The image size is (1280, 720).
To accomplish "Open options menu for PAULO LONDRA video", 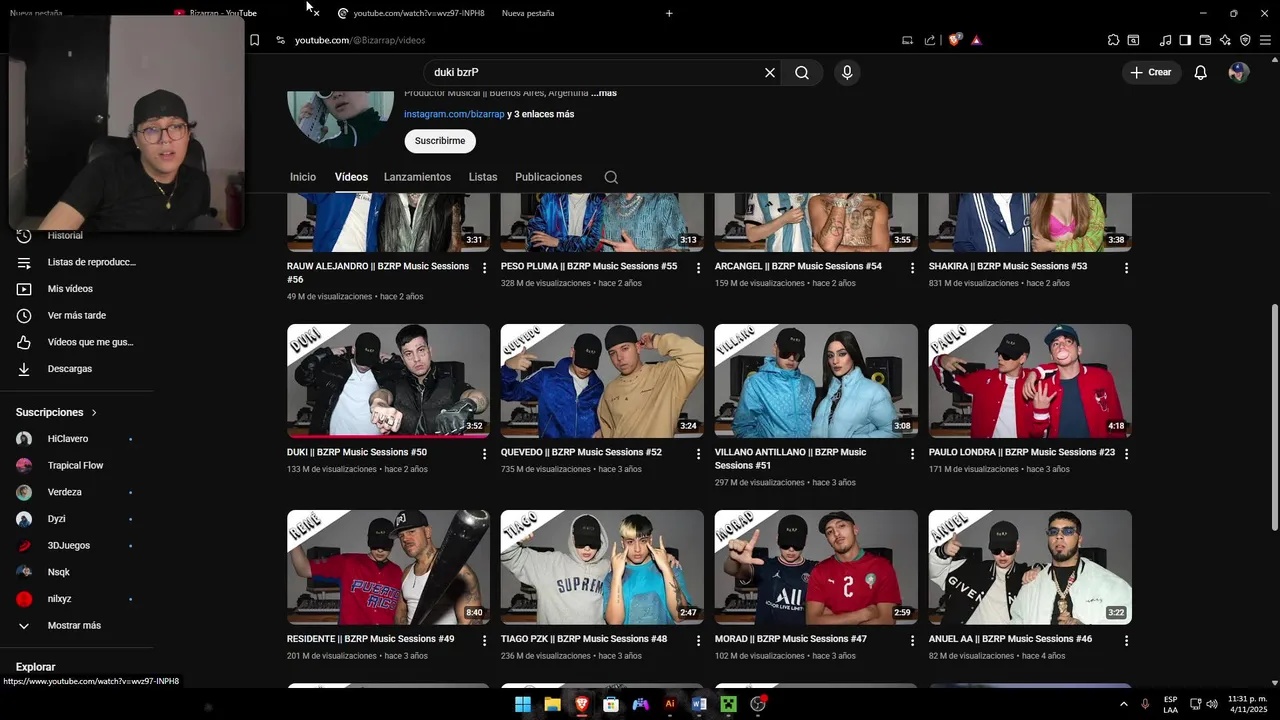I will pos(1126,454).
